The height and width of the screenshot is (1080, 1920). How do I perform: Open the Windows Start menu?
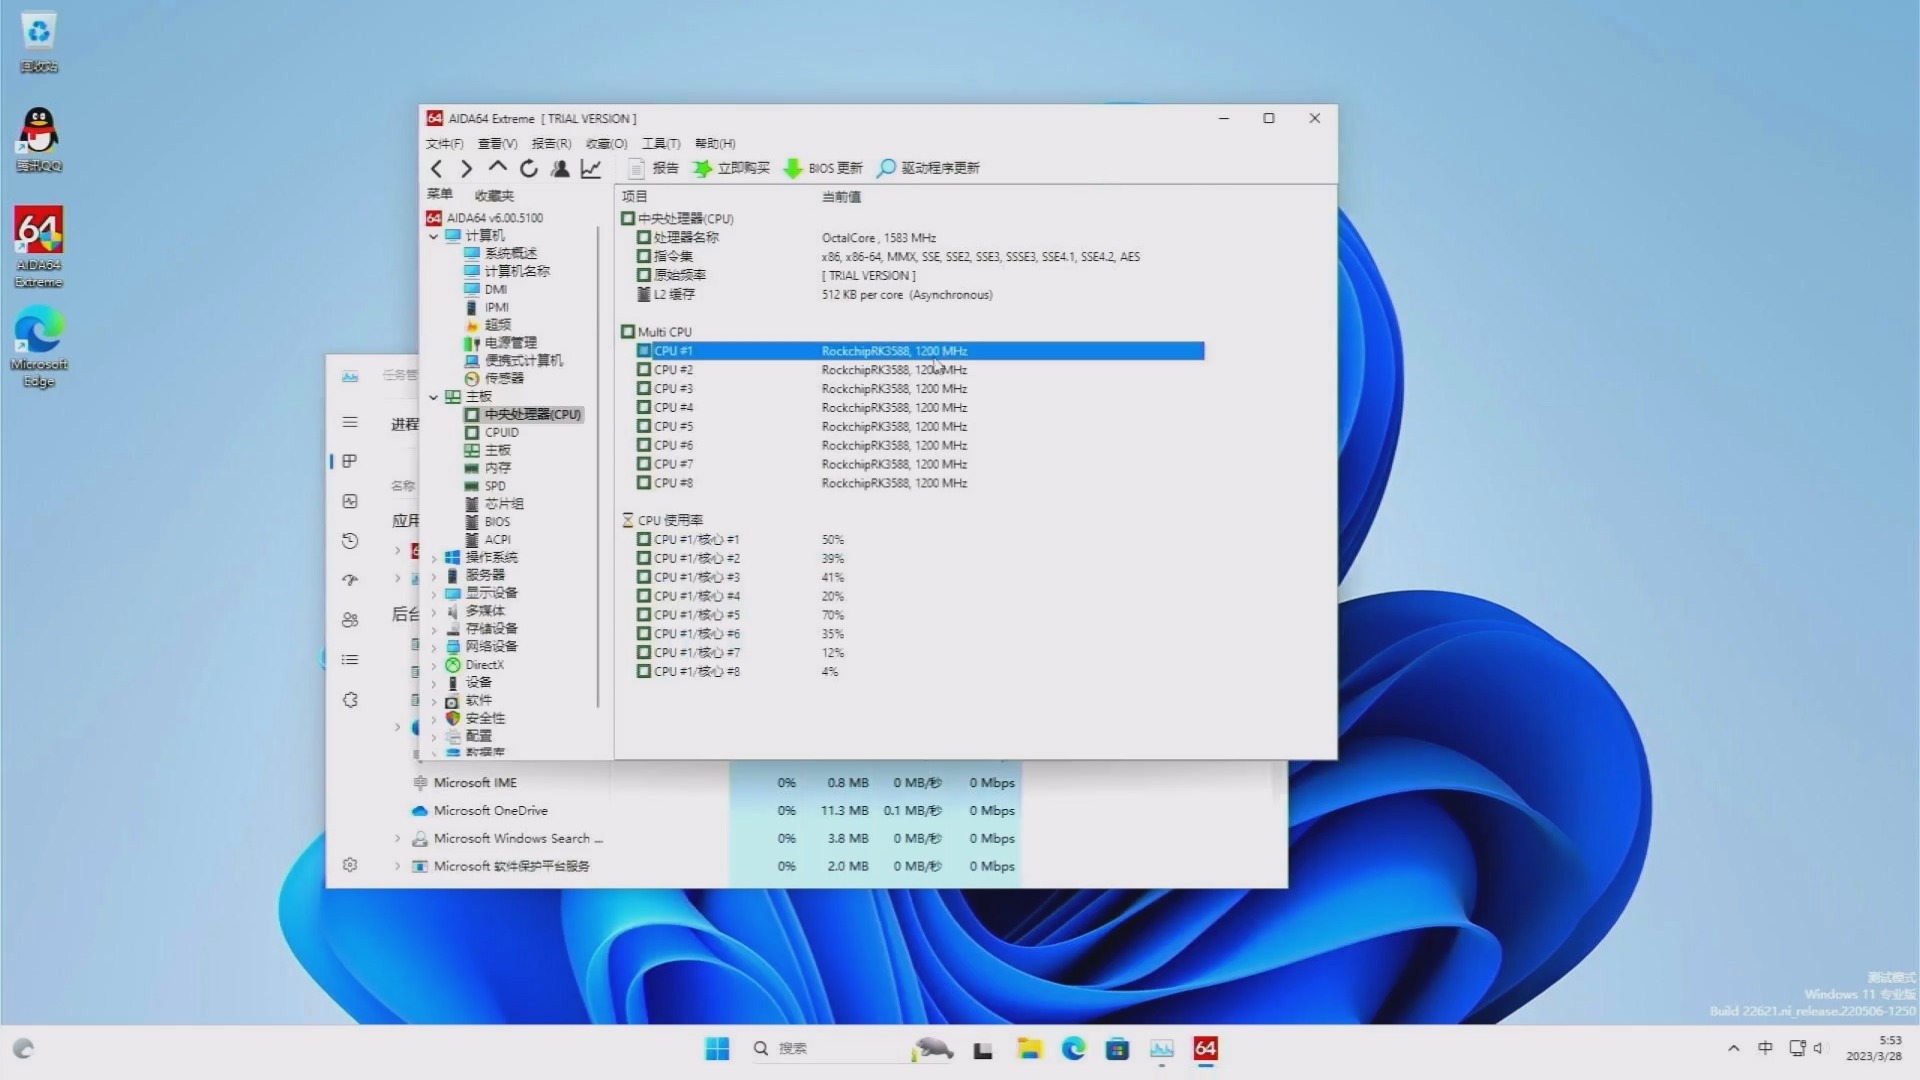(x=717, y=1049)
